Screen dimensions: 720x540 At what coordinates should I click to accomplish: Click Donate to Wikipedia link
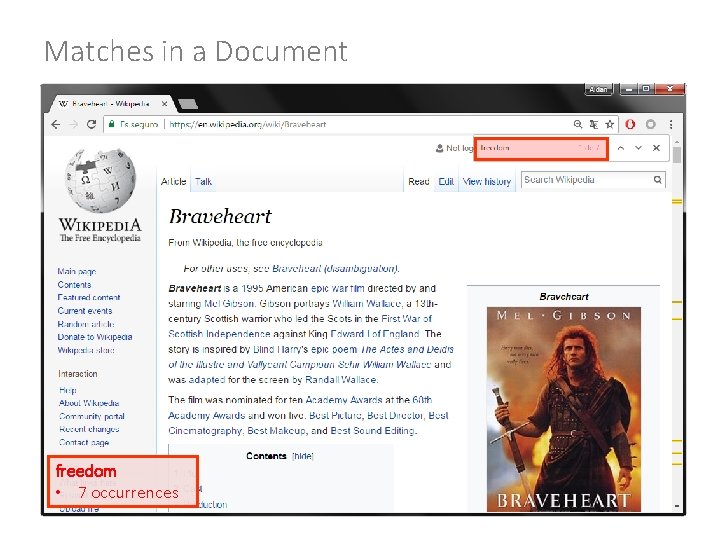(95, 337)
